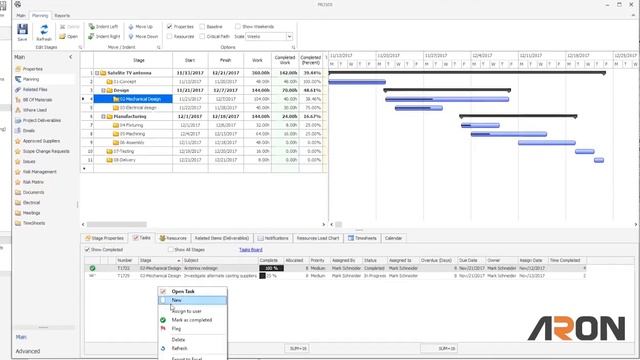Collapse the Main sidebar panel chevron
The width and height of the screenshot is (640, 360).
coord(71,57)
